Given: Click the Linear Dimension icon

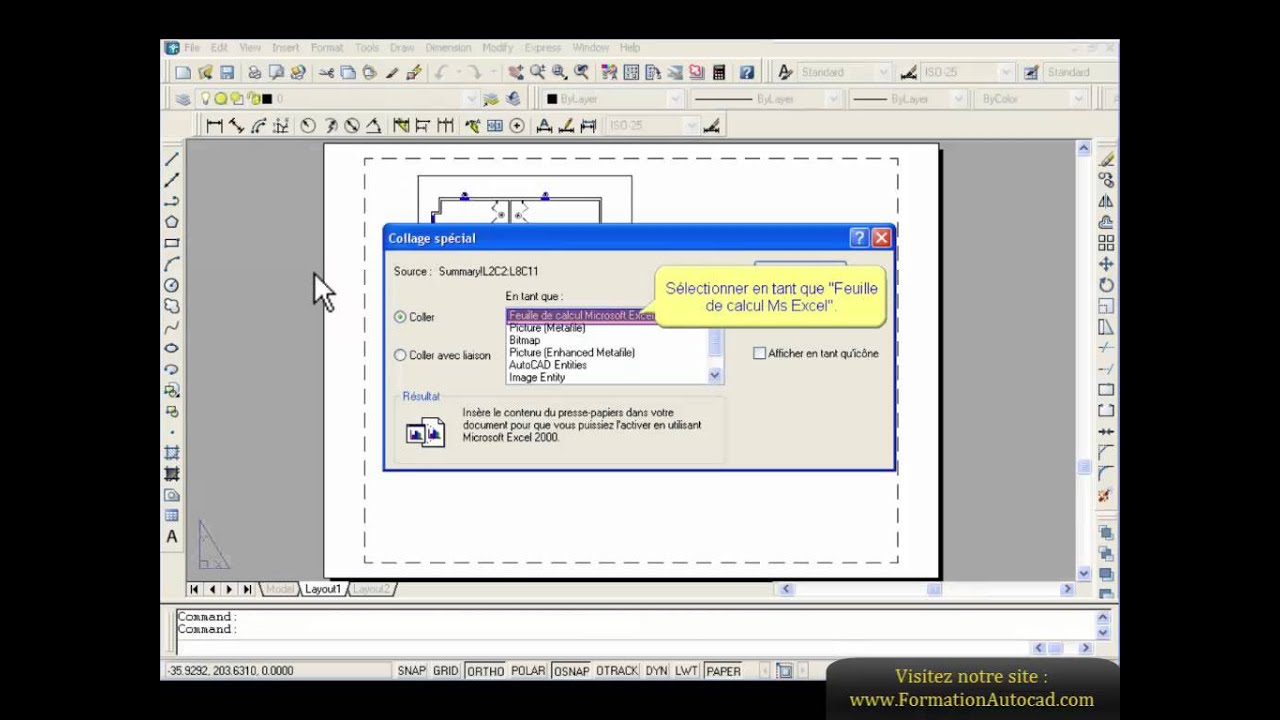Looking at the screenshot, I should pyautogui.click(x=214, y=126).
